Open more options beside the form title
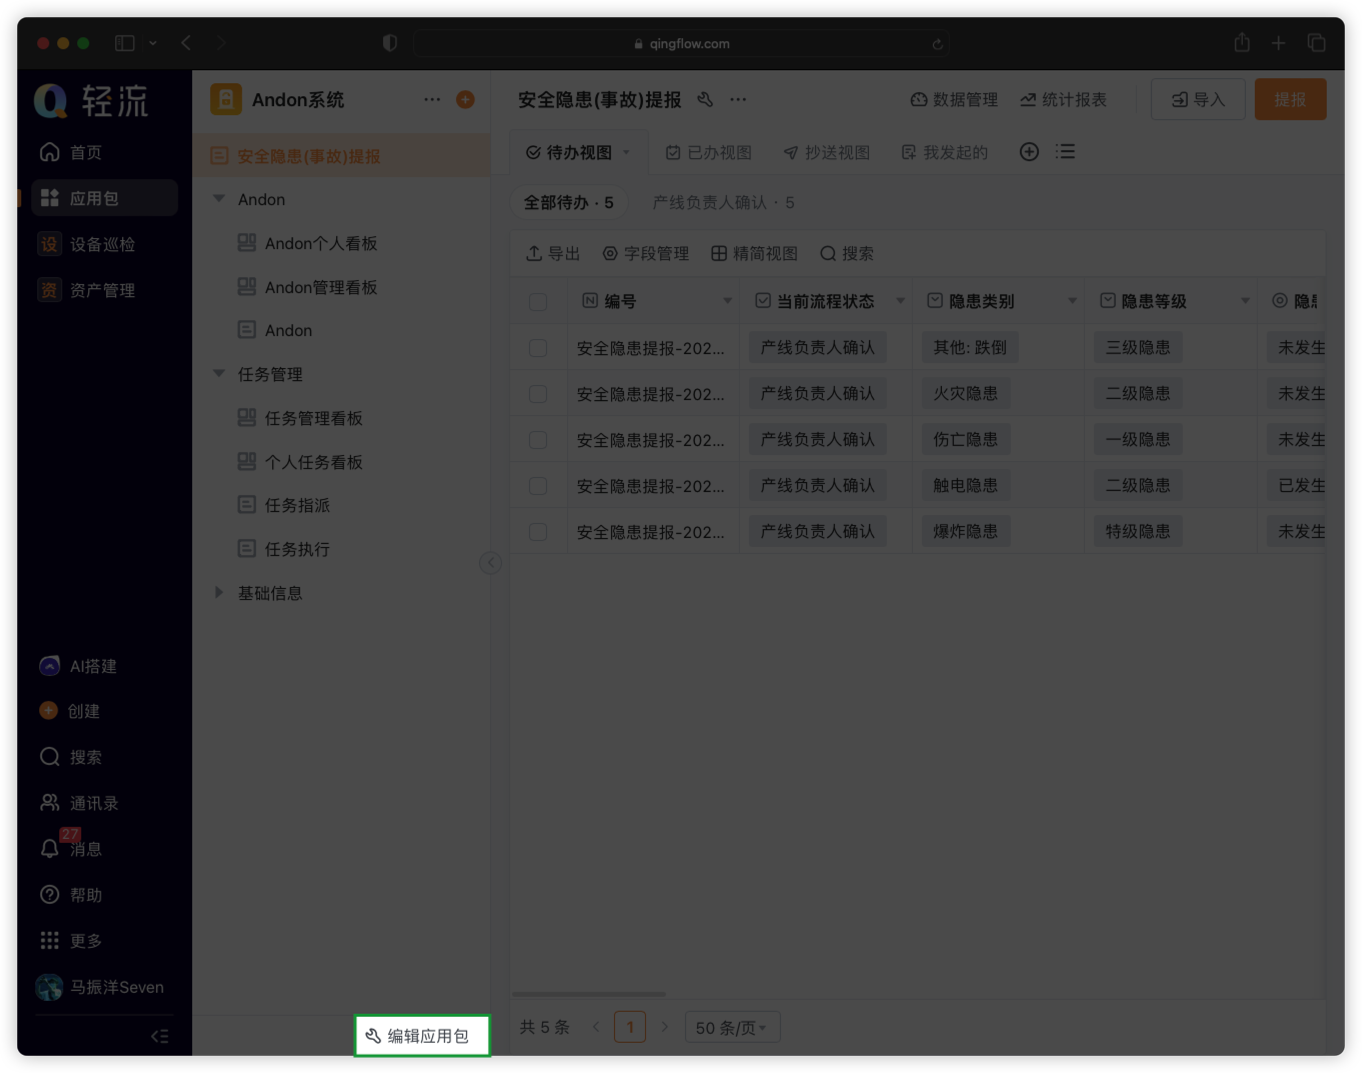1362x1073 pixels. pos(738,100)
